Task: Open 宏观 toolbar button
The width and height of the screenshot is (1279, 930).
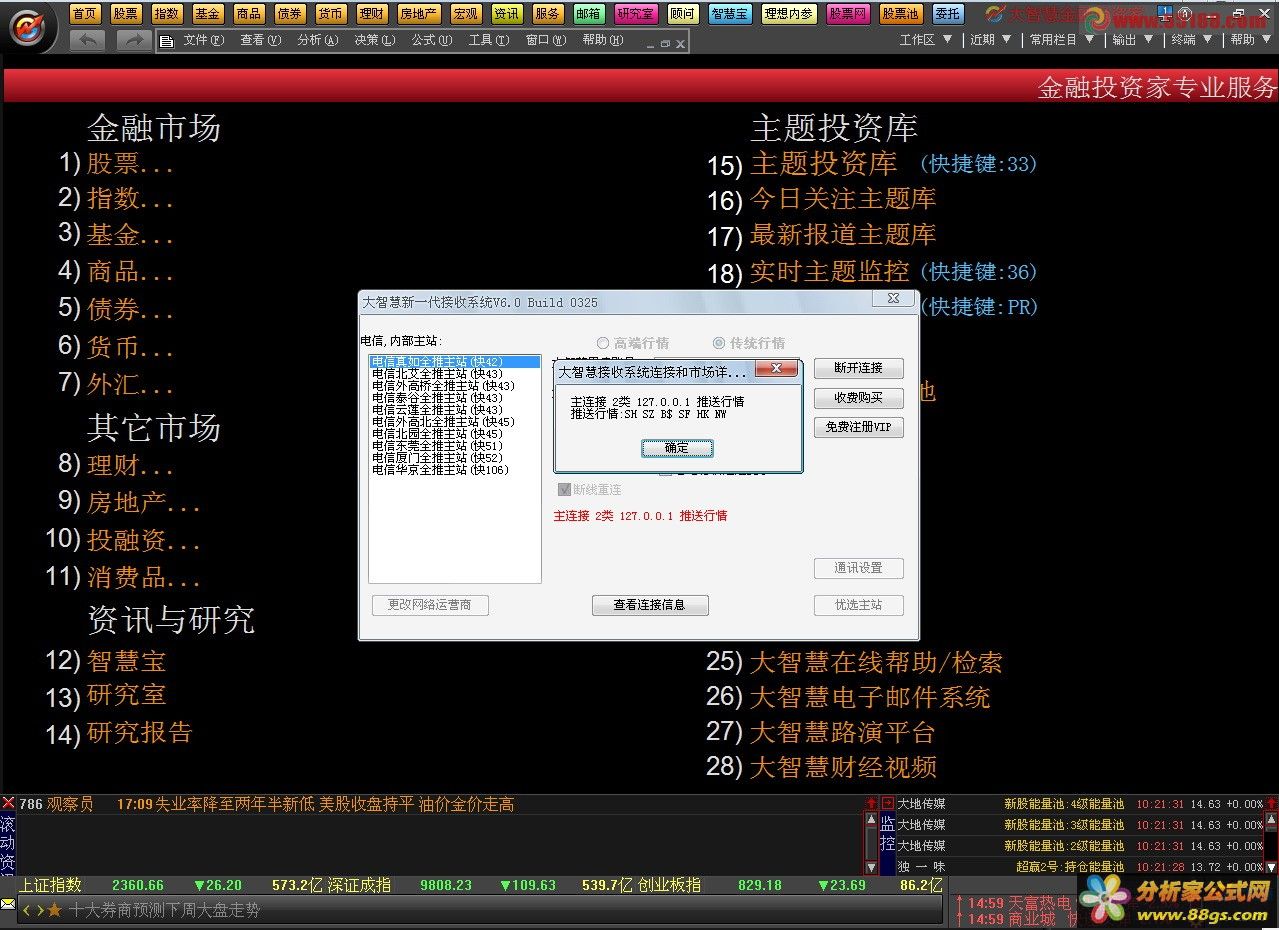Action: click(465, 13)
